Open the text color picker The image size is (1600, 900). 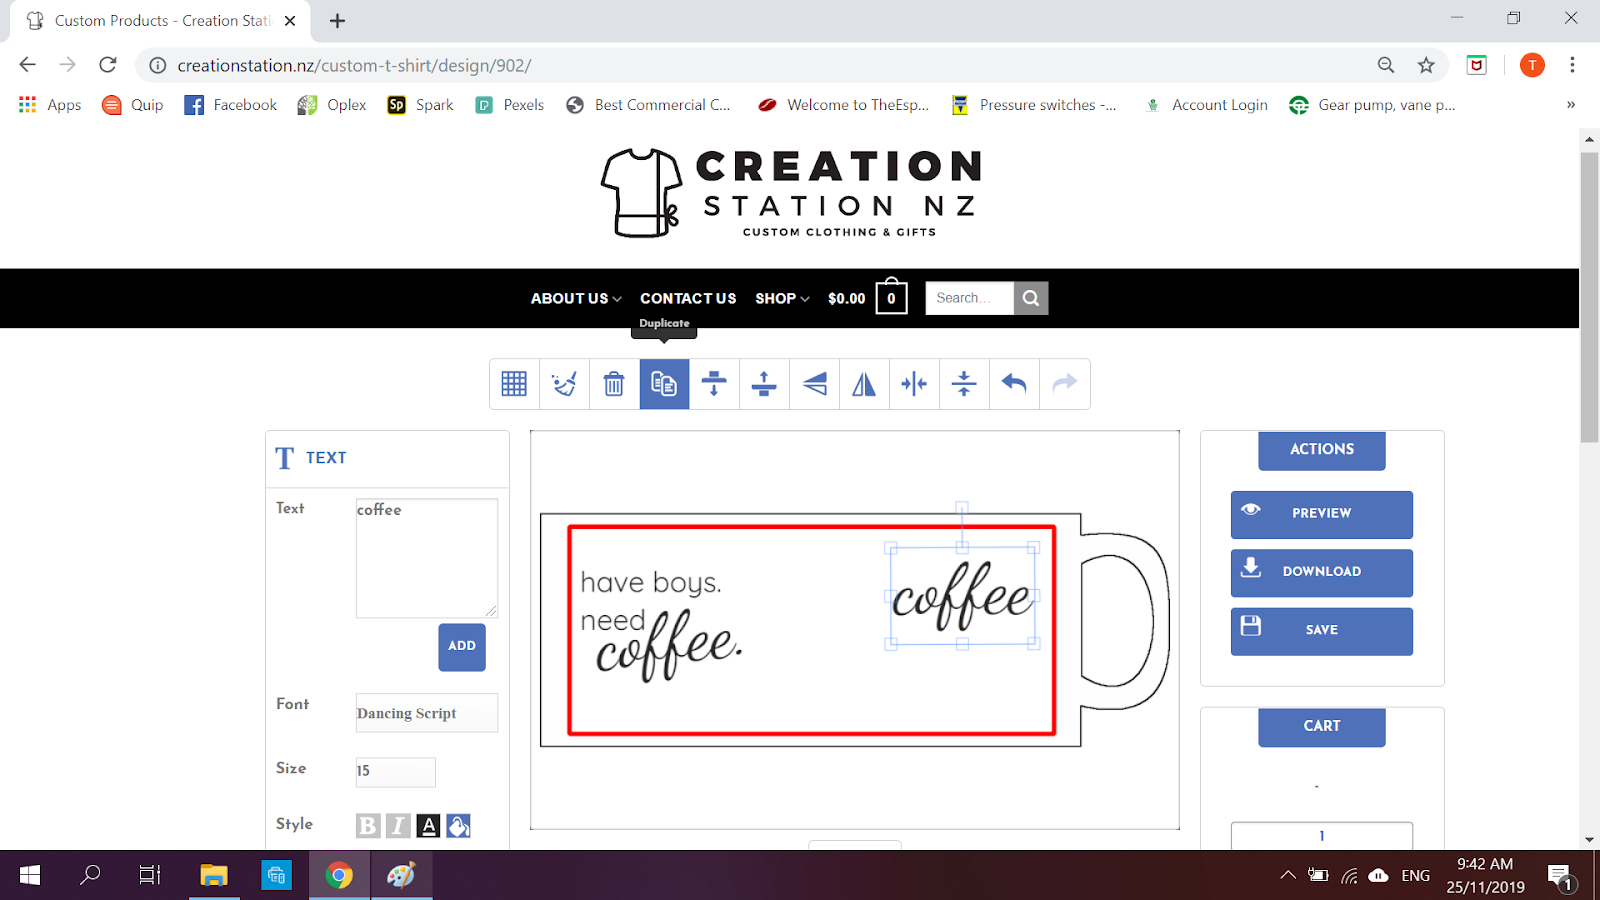(428, 825)
